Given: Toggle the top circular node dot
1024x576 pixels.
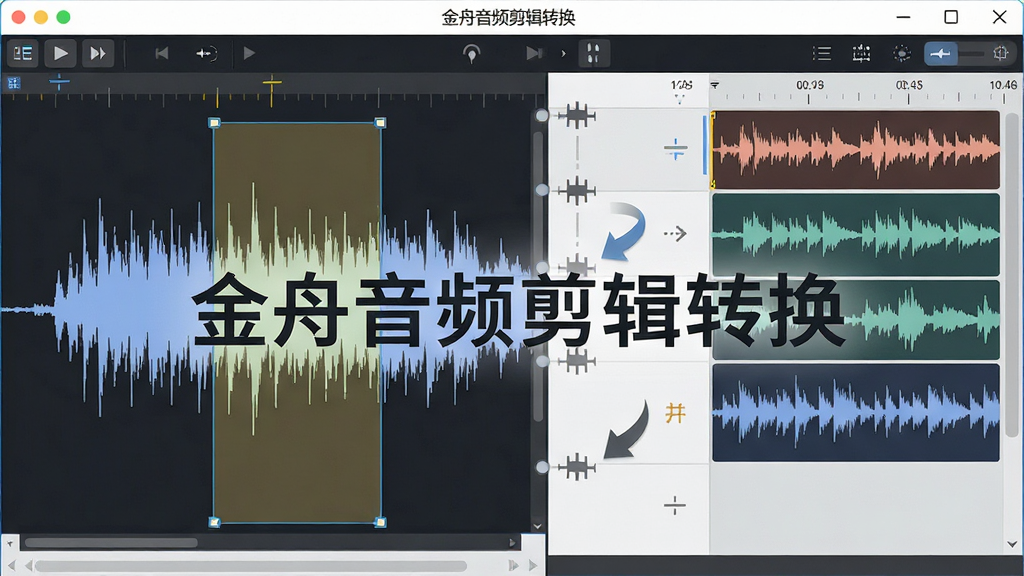Looking at the screenshot, I should [542, 116].
